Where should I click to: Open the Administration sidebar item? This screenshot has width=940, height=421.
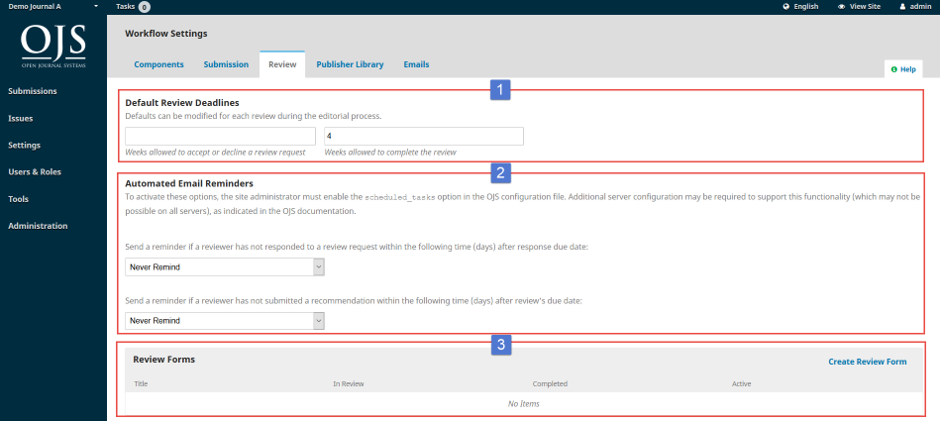(x=38, y=226)
